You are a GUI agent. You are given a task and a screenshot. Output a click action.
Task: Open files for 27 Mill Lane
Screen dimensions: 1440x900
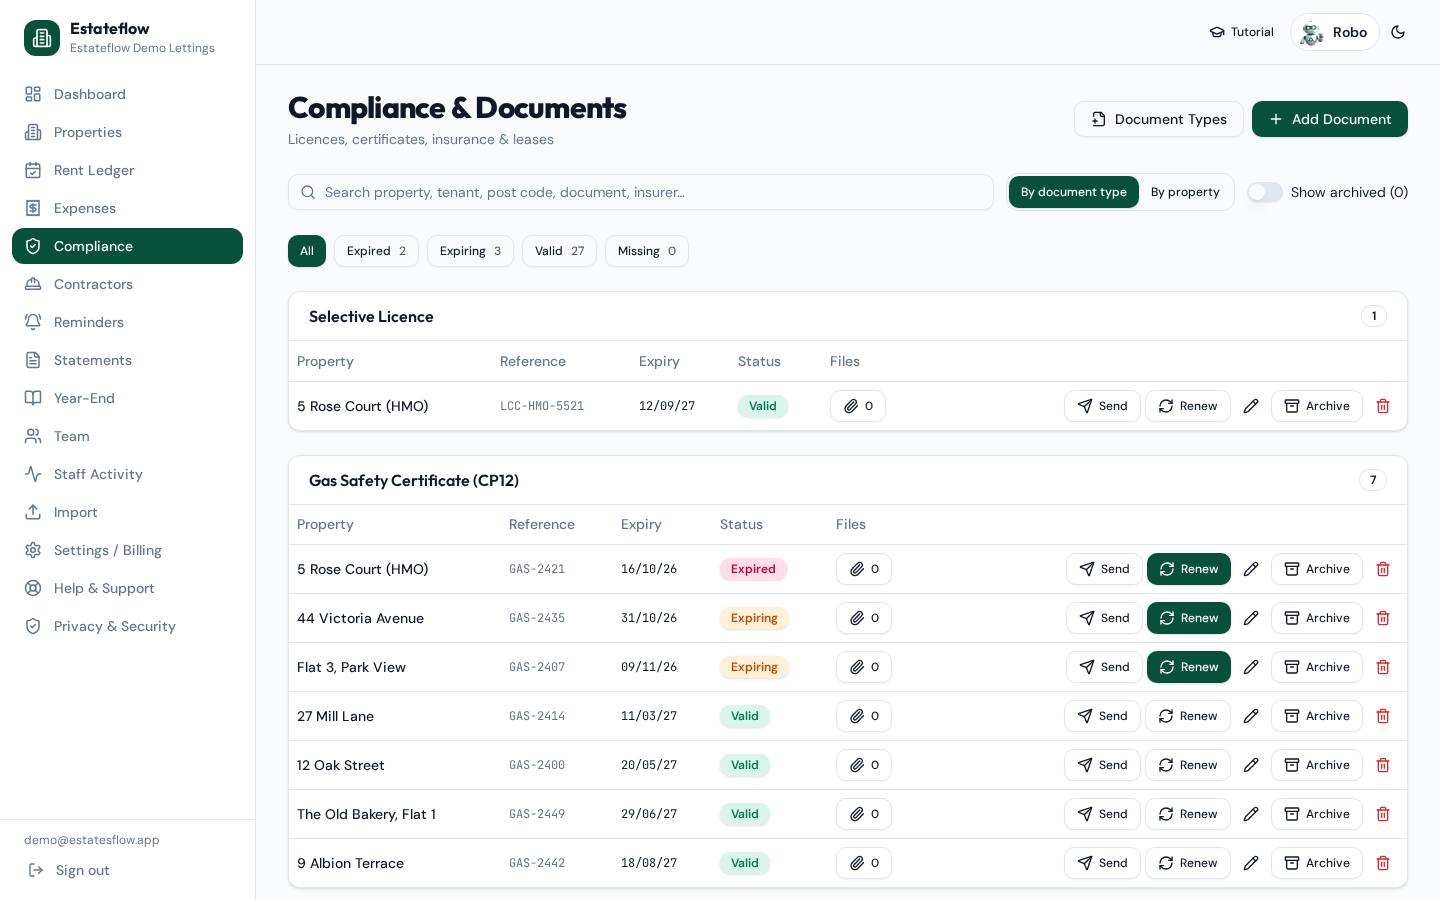pyautogui.click(x=864, y=716)
